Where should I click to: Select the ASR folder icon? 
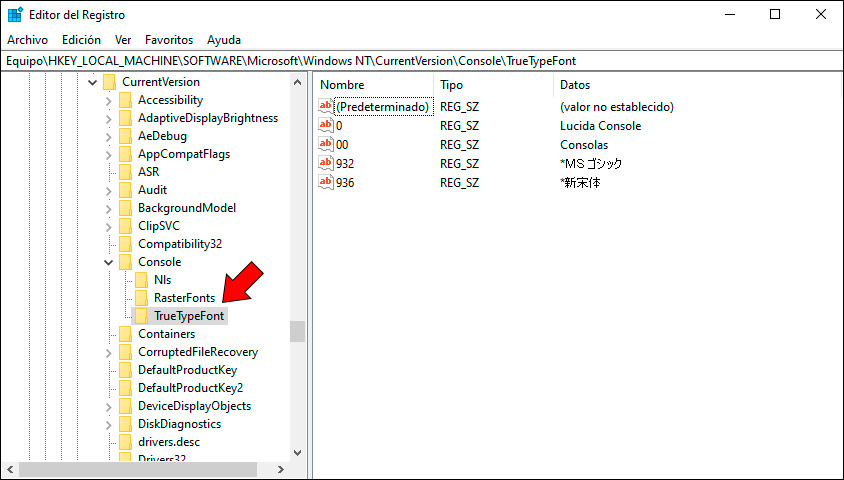(125, 172)
